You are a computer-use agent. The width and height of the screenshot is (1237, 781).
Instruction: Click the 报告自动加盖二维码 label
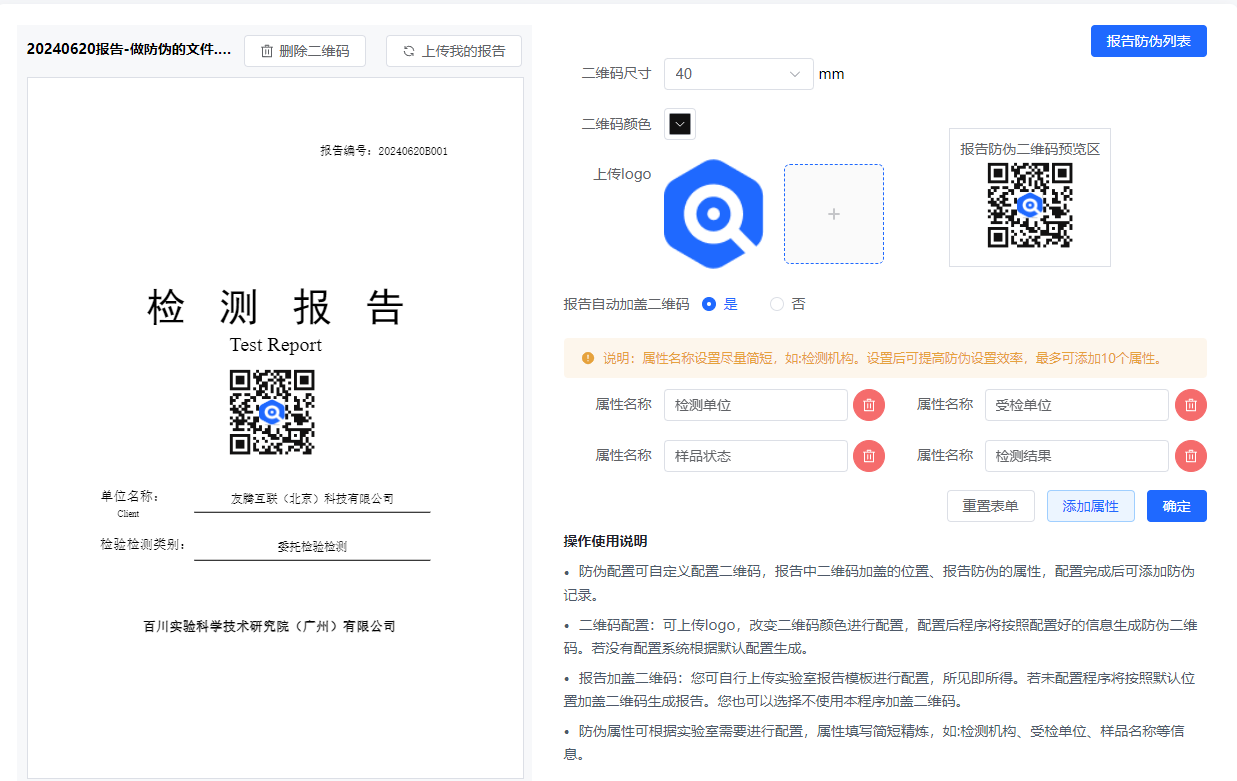[626, 304]
